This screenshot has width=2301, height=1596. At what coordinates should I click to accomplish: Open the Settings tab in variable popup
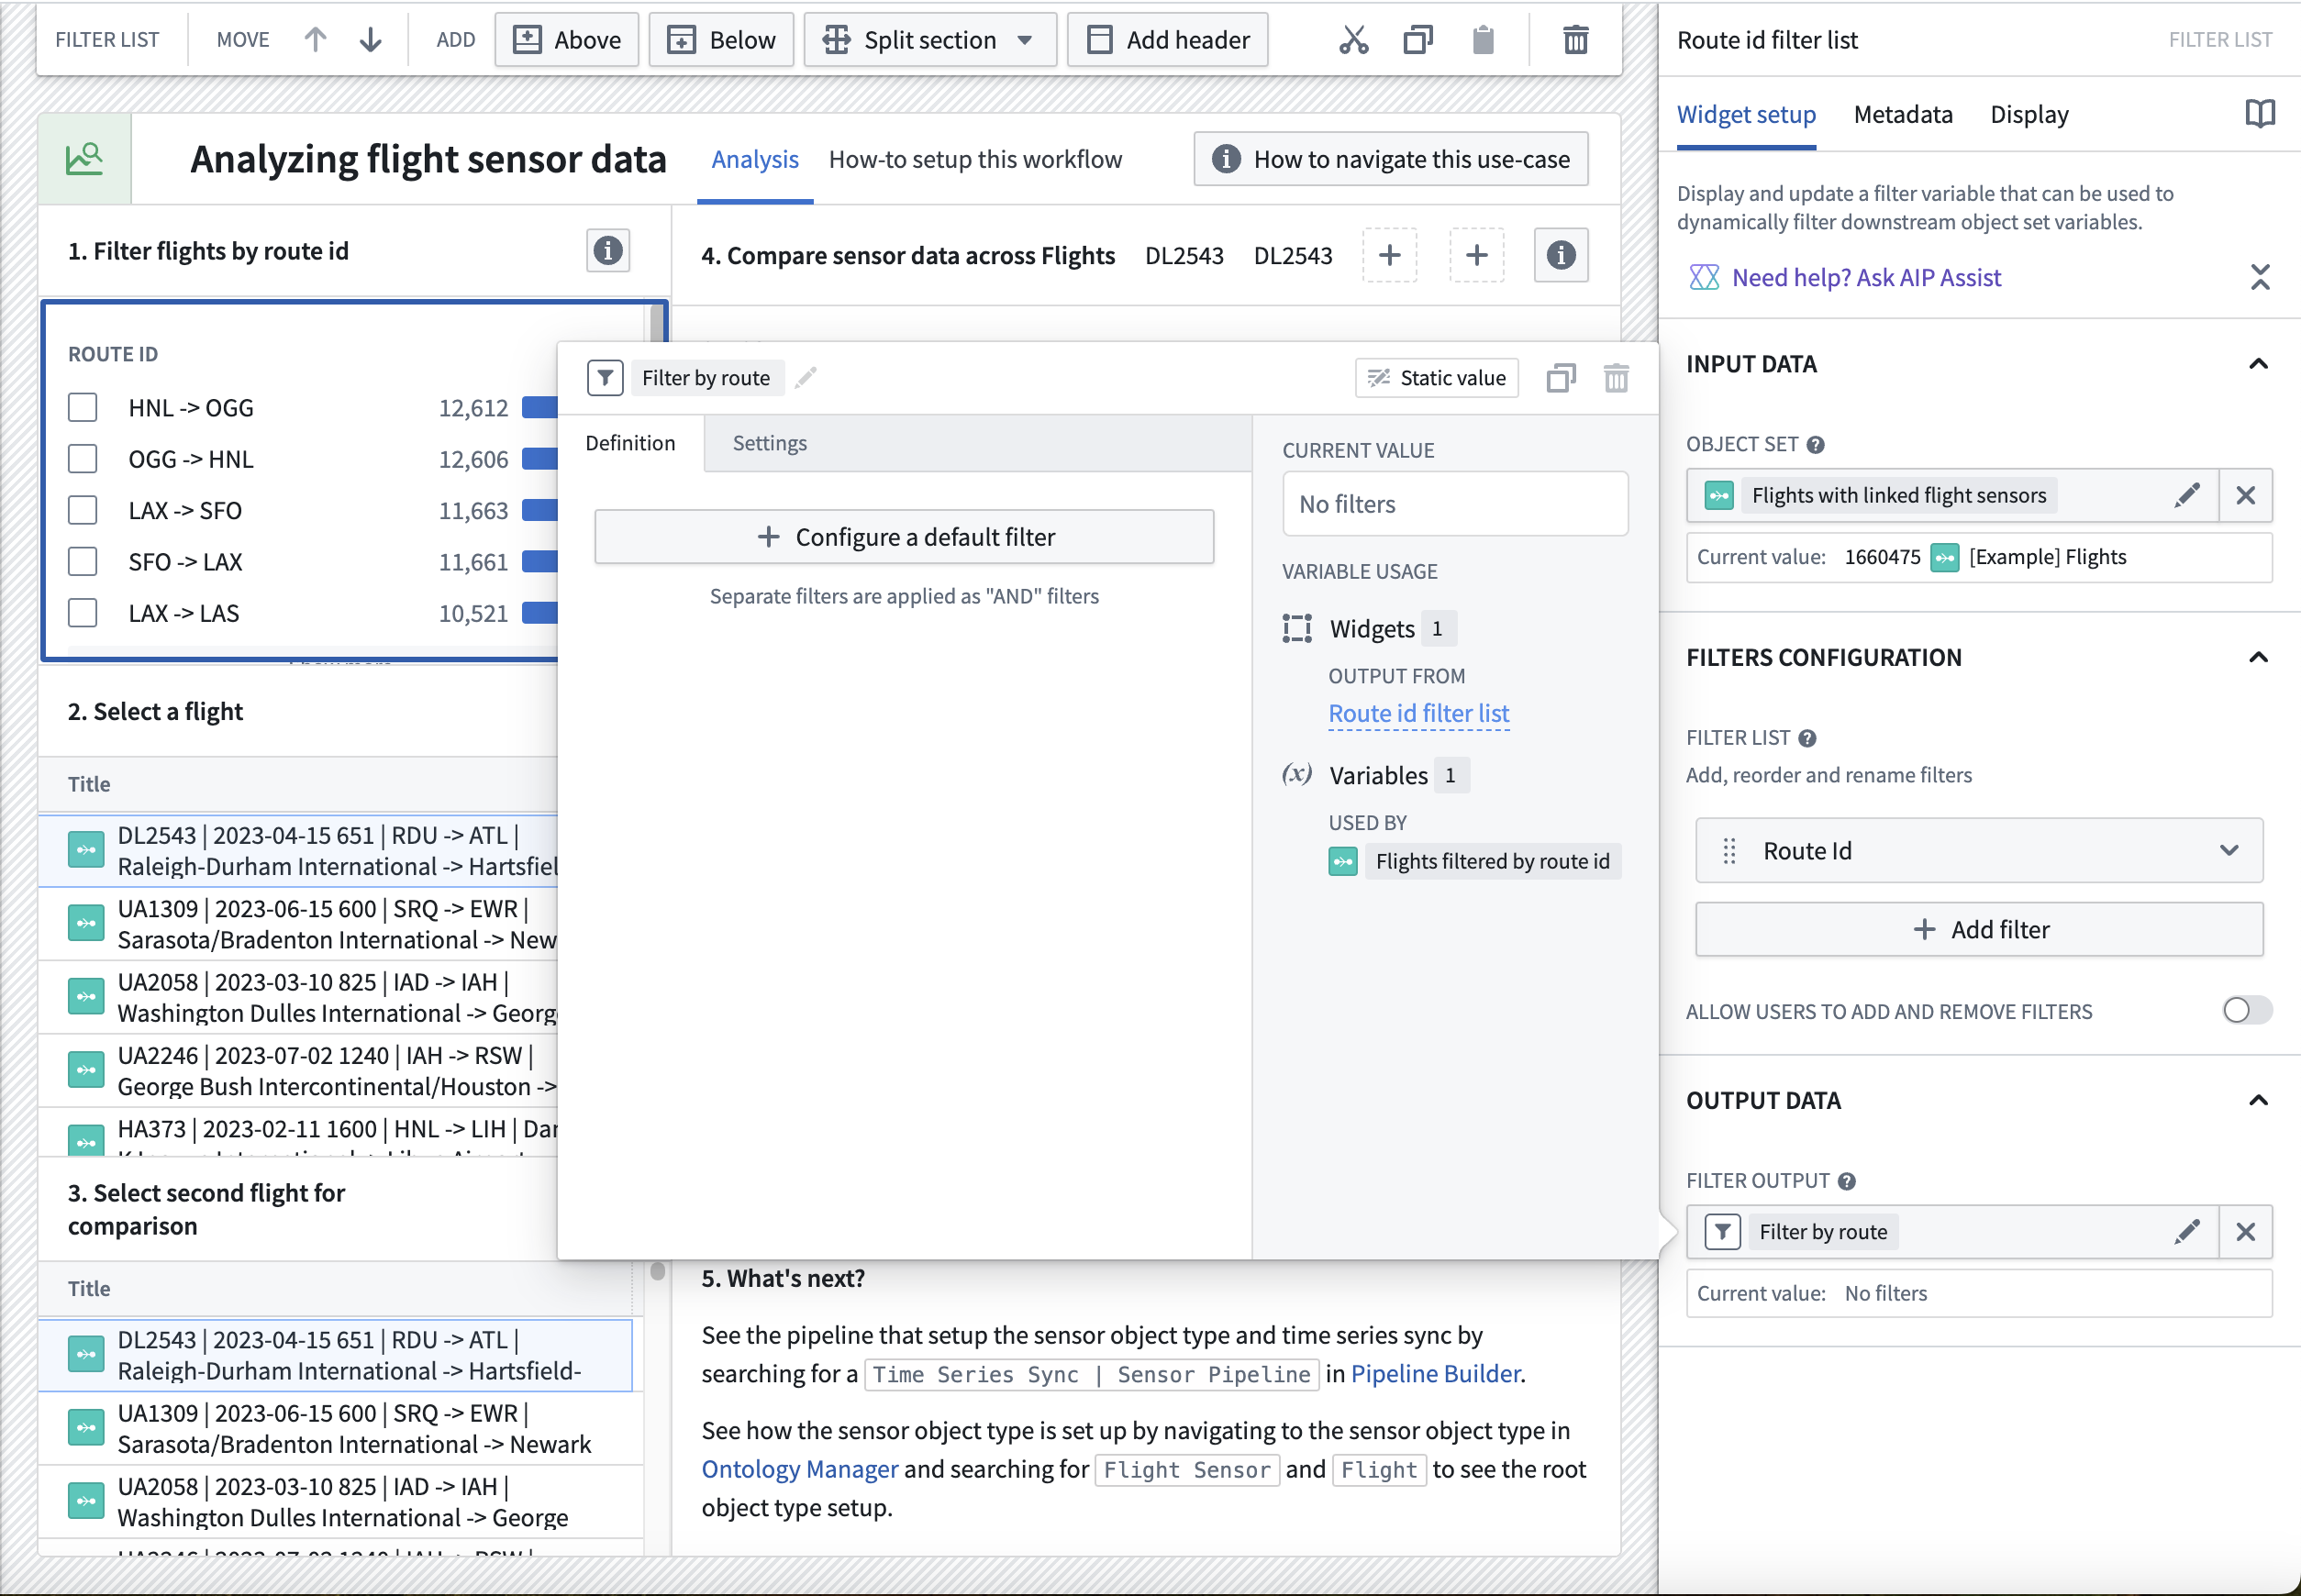pos(769,443)
